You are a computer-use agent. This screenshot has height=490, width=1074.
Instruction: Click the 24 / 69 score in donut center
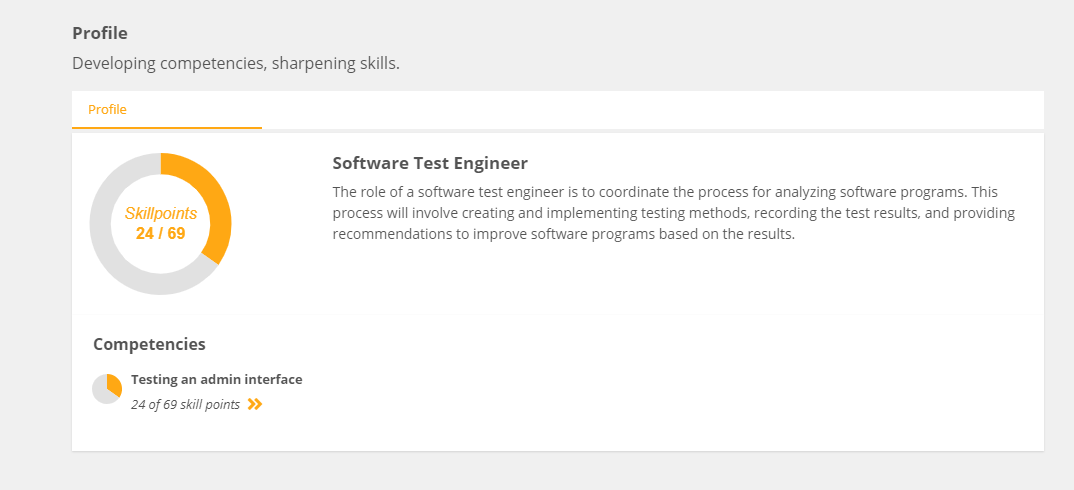pyautogui.click(x=161, y=234)
